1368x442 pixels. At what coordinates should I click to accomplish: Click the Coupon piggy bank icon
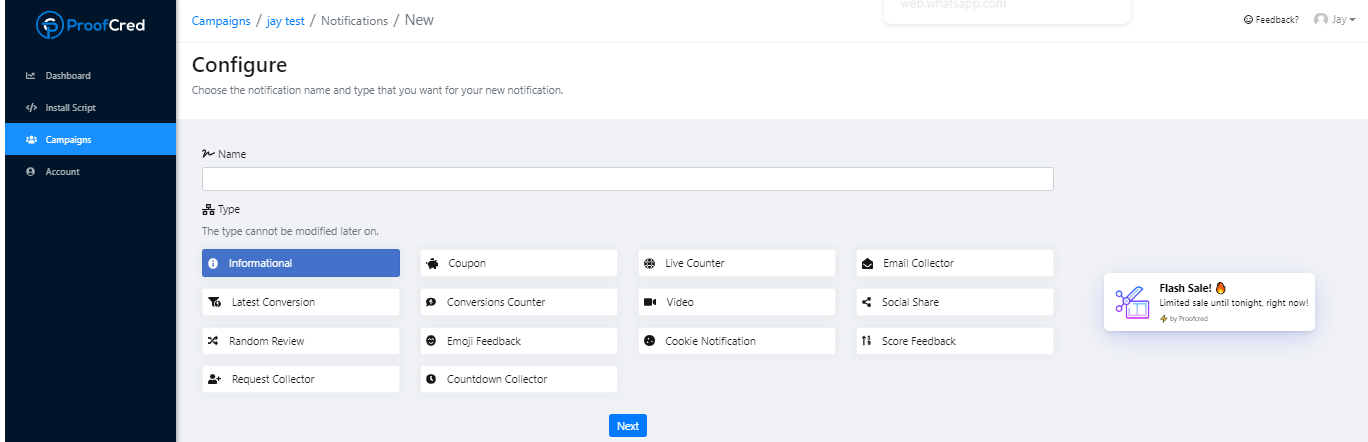tap(431, 264)
